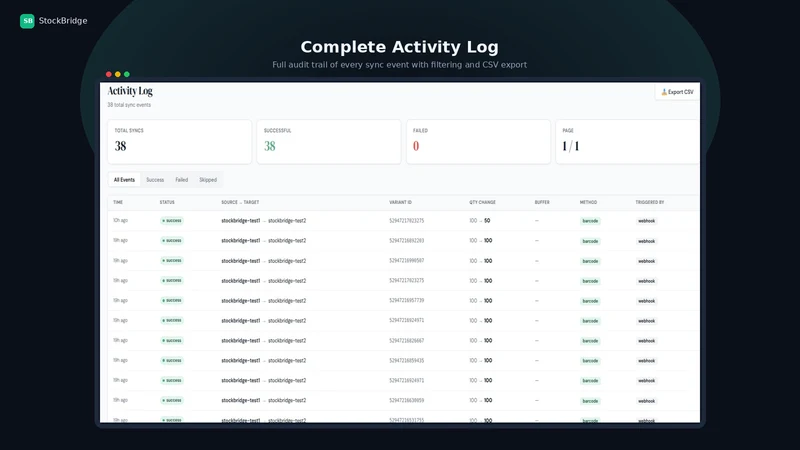Click the StockBridge brand name text

pyautogui.click(x=63, y=21)
